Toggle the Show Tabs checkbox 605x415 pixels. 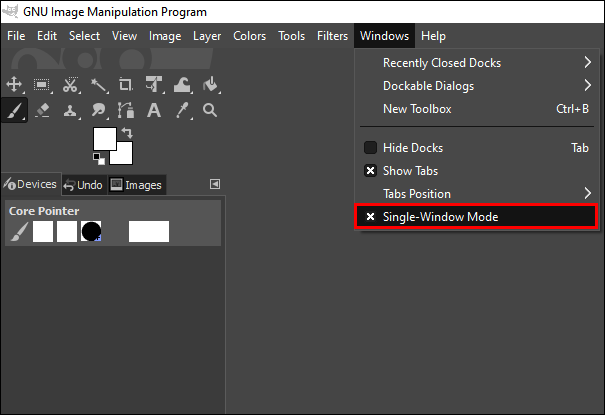[370, 170]
